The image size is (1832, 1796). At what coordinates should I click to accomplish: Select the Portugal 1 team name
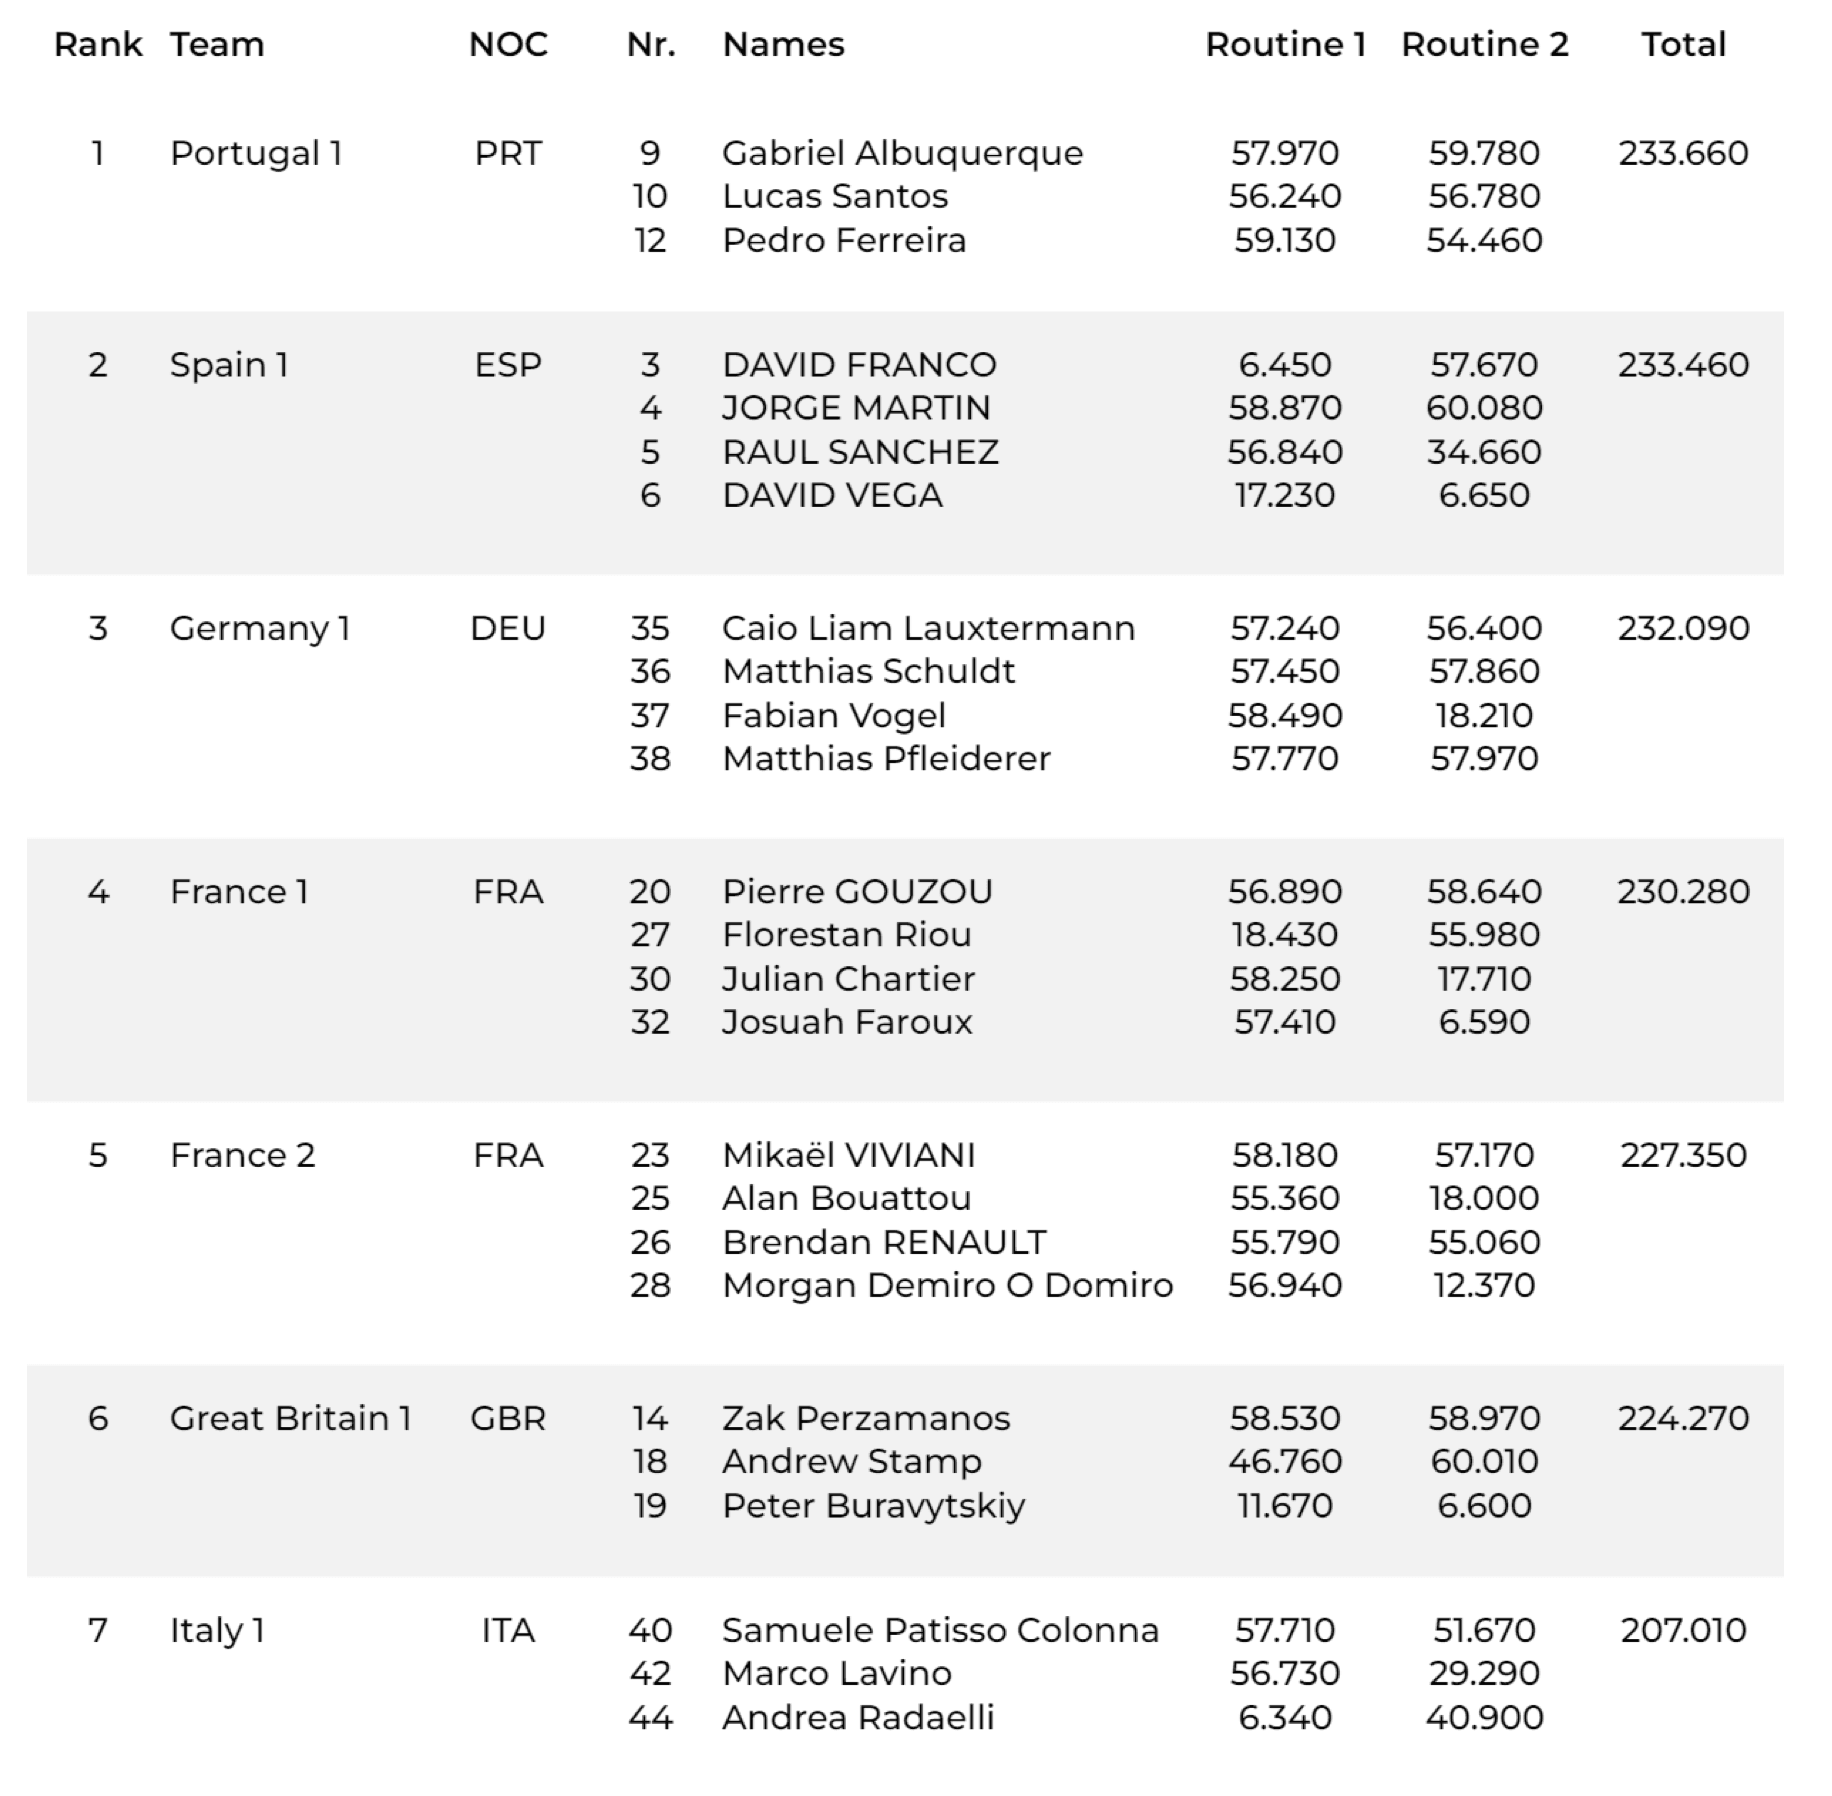coord(256,153)
